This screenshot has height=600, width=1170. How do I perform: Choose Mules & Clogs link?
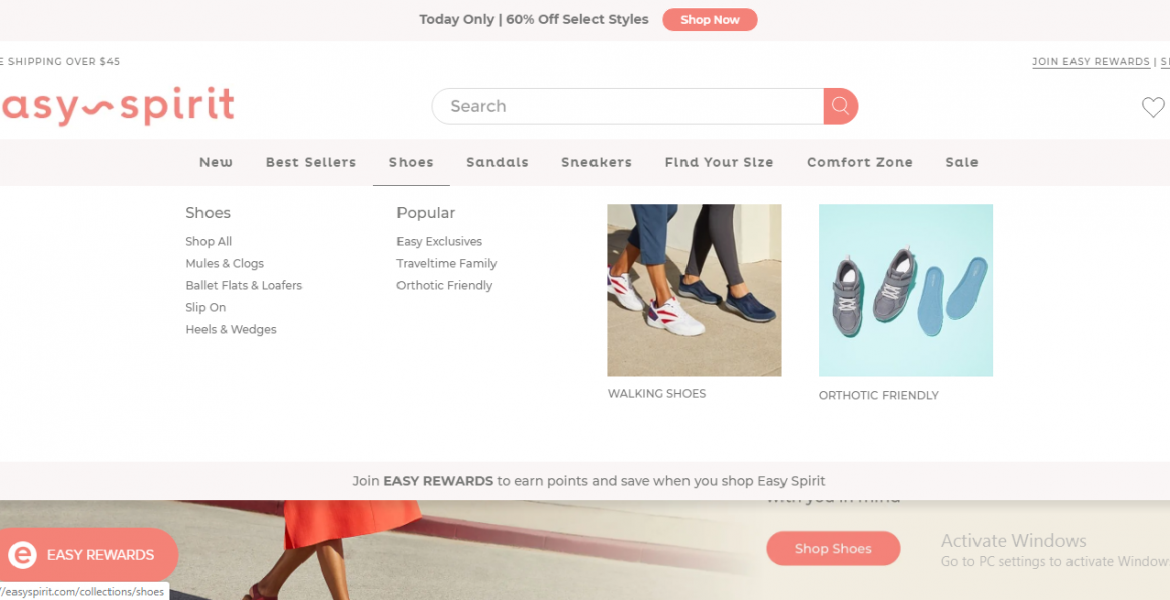(x=224, y=264)
